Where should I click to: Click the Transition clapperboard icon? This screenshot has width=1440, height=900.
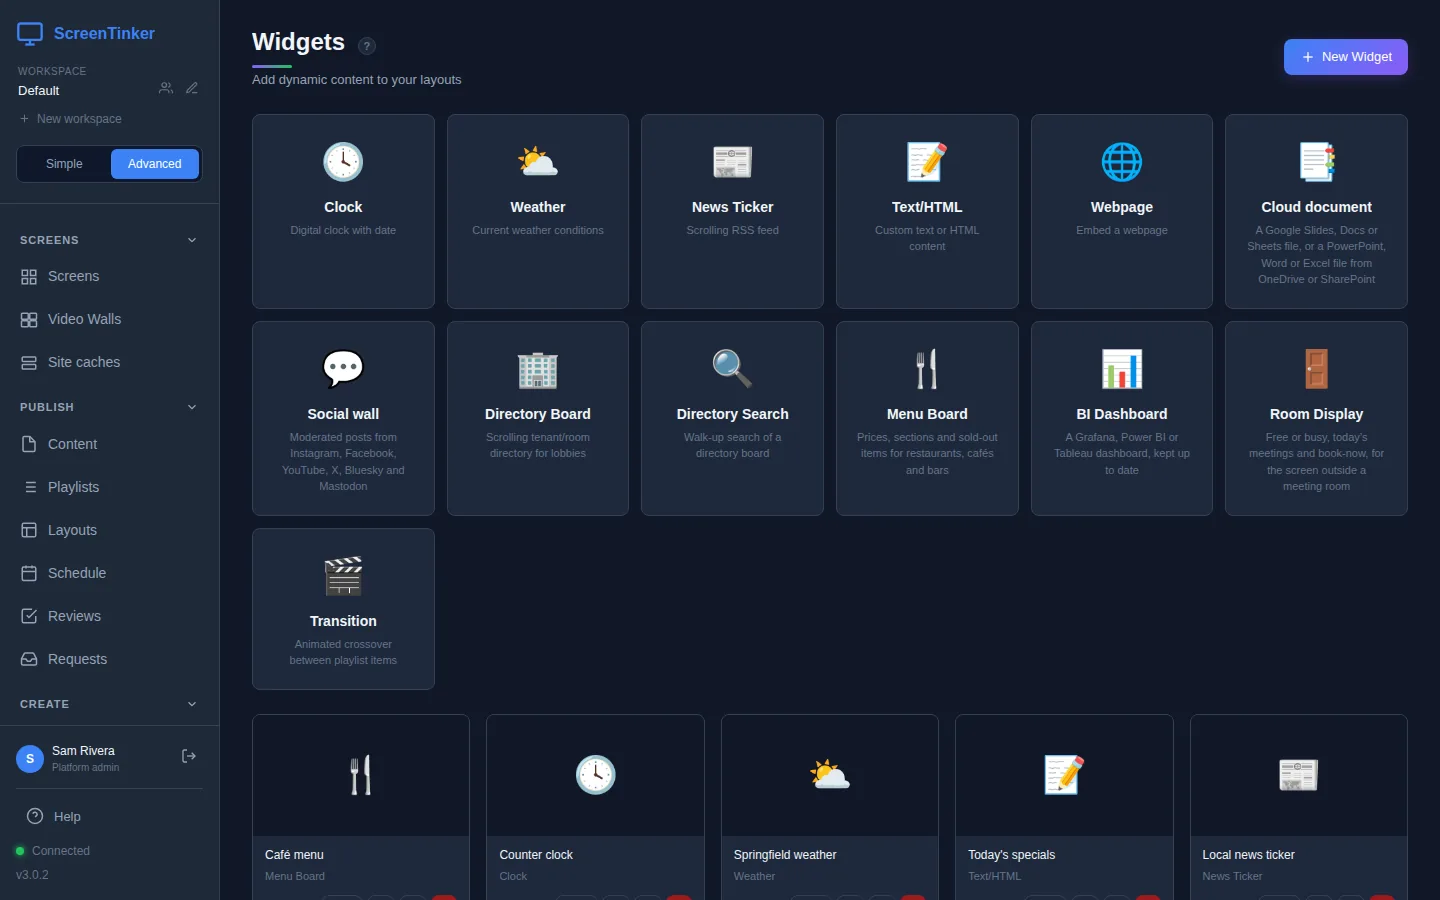(343, 576)
